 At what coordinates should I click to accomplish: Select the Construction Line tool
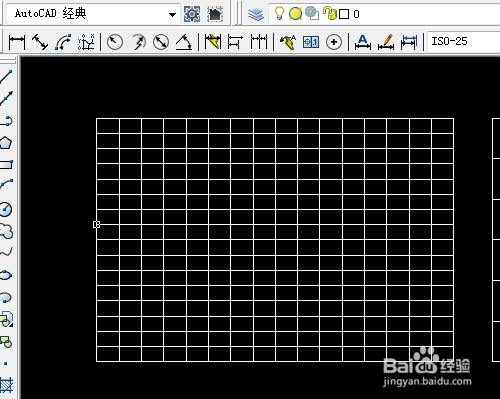click(x=6, y=99)
